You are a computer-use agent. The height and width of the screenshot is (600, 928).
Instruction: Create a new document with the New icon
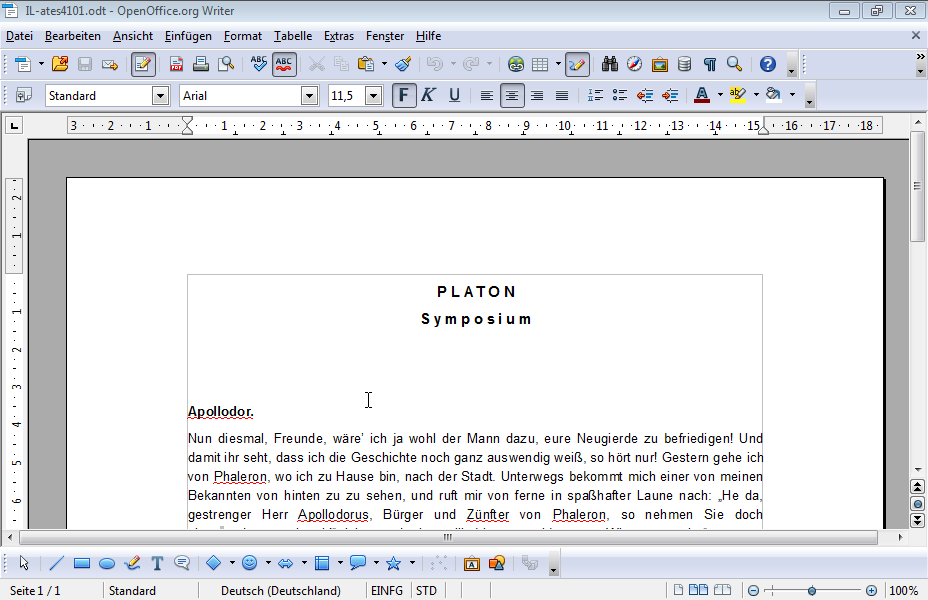click(x=22, y=64)
